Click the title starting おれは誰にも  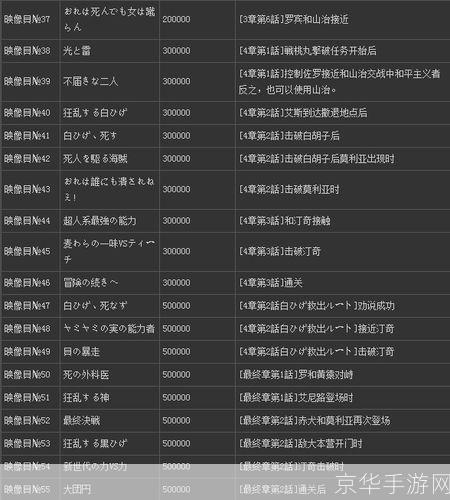click(x=109, y=189)
